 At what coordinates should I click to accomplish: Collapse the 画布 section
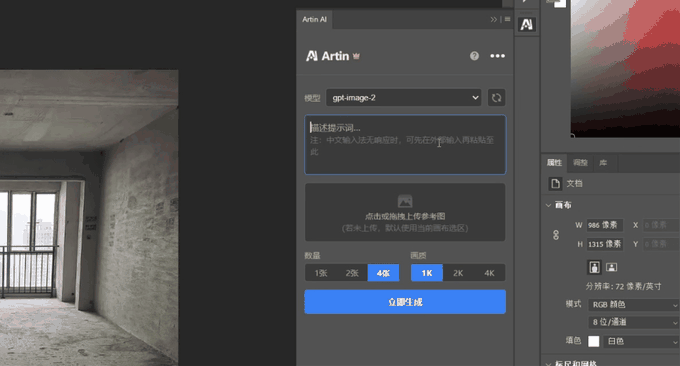point(548,205)
